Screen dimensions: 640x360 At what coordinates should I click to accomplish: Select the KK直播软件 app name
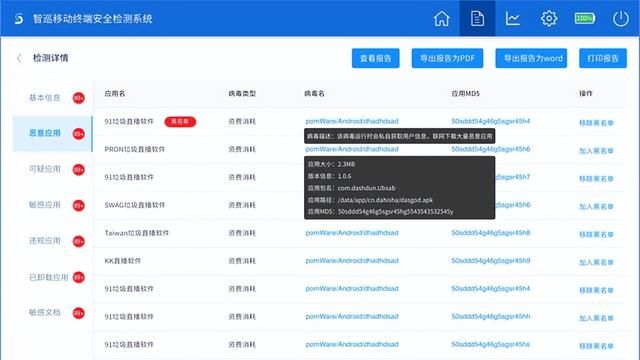[x=122, y=261]
